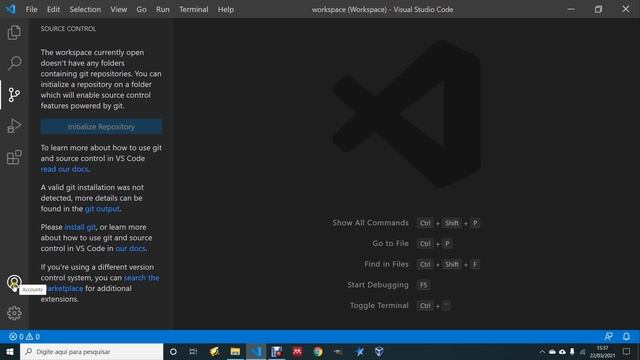Click the cloud upload tray icon
640x360 pixels.
(x=562, y=351)
